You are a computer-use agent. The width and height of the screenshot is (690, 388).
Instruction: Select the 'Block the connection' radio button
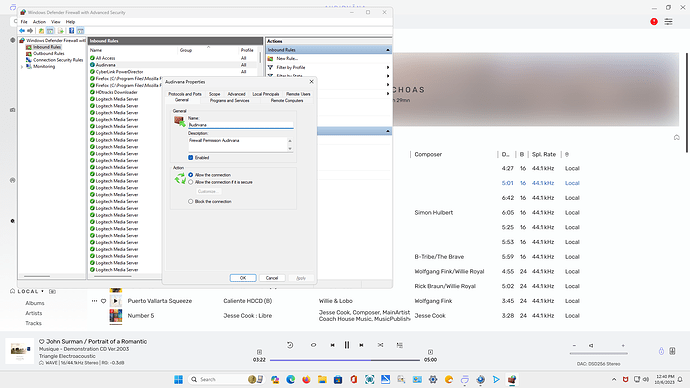click(191, 201)
